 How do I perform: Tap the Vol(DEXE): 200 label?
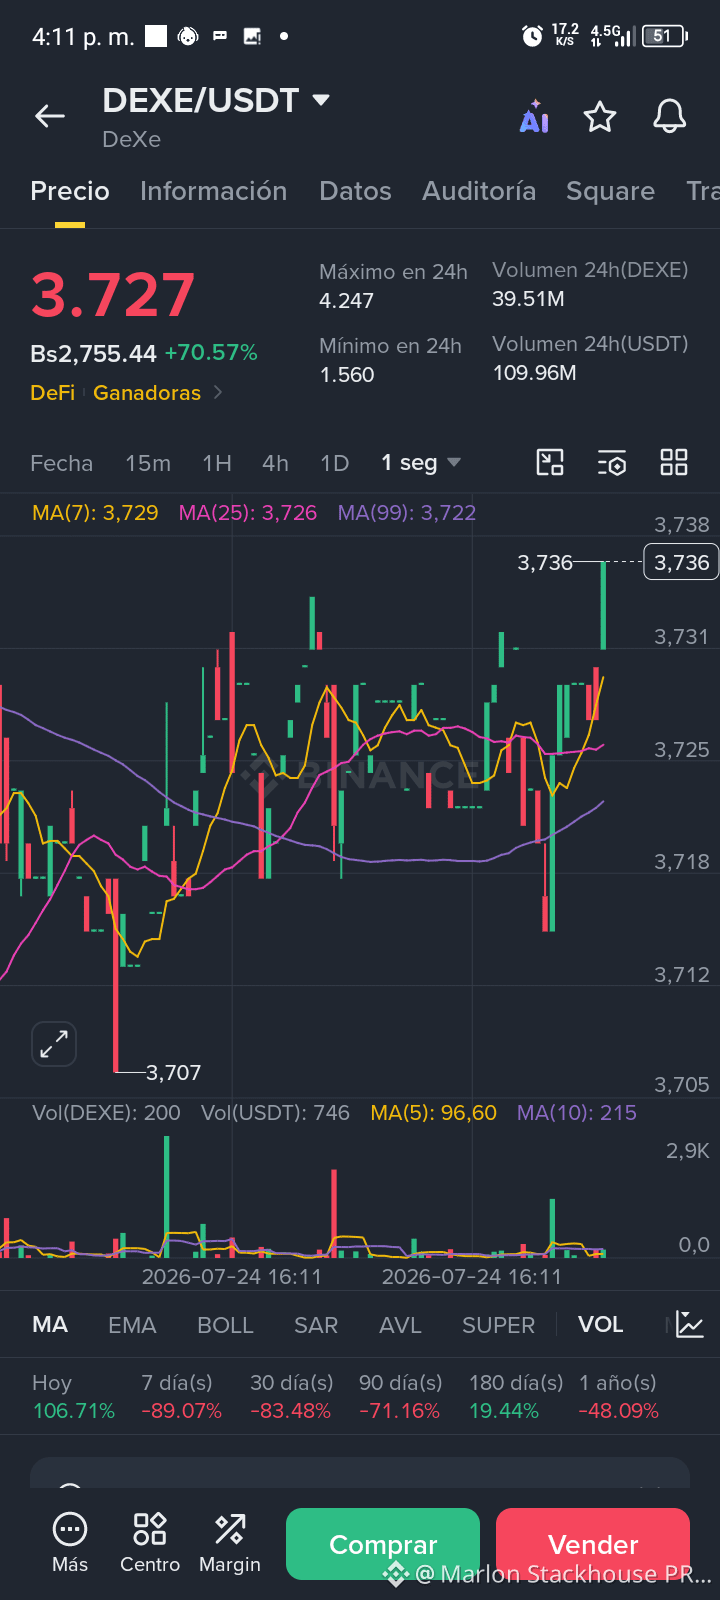(106, 1113)
